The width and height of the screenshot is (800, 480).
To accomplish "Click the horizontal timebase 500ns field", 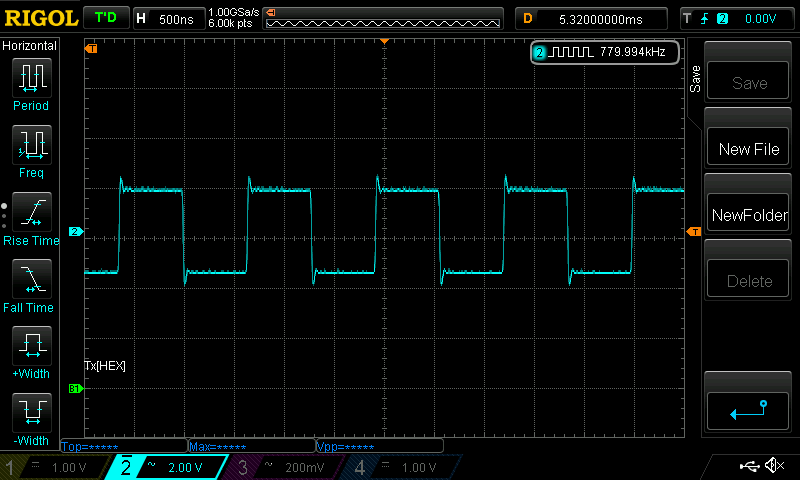I will (168, 19).
